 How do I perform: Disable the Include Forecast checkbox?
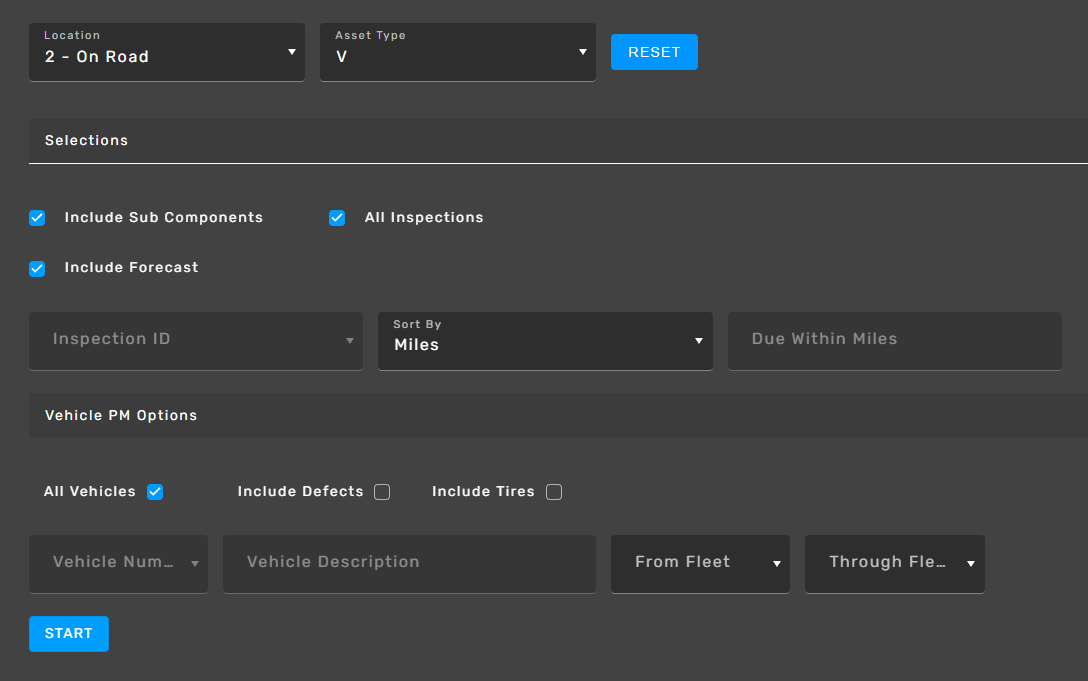pyautogui.click(x=37, y=268)
